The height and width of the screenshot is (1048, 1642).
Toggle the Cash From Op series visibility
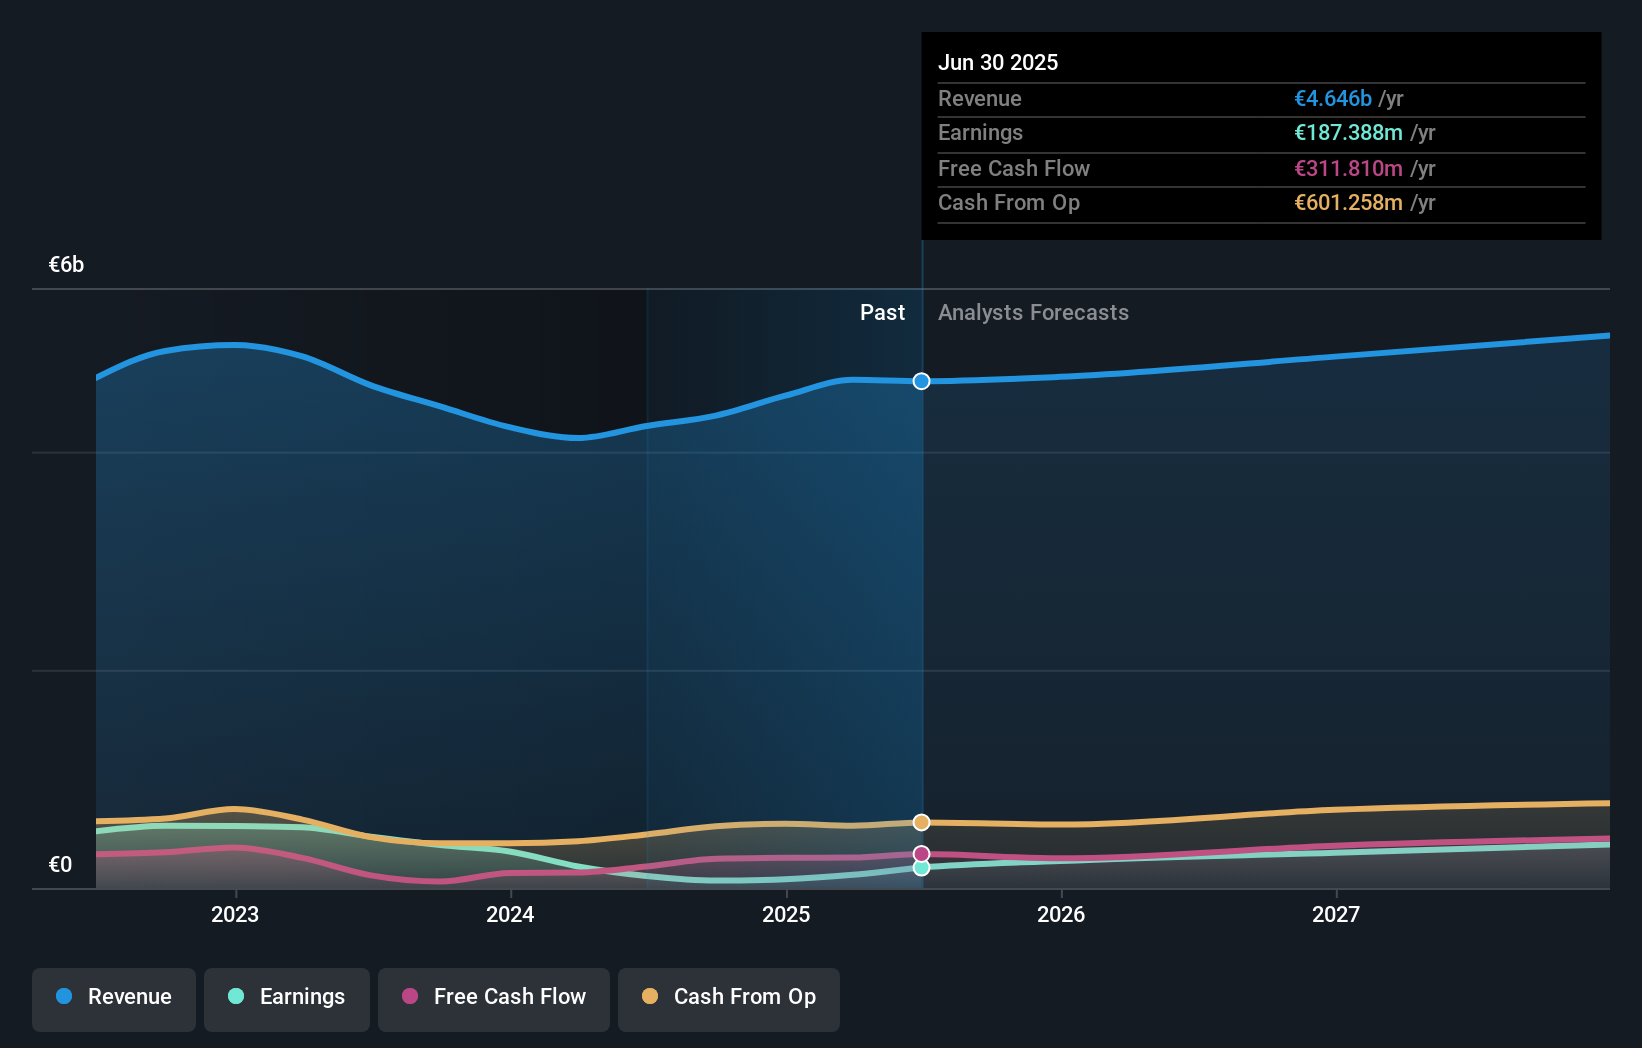tap(729, 997)
